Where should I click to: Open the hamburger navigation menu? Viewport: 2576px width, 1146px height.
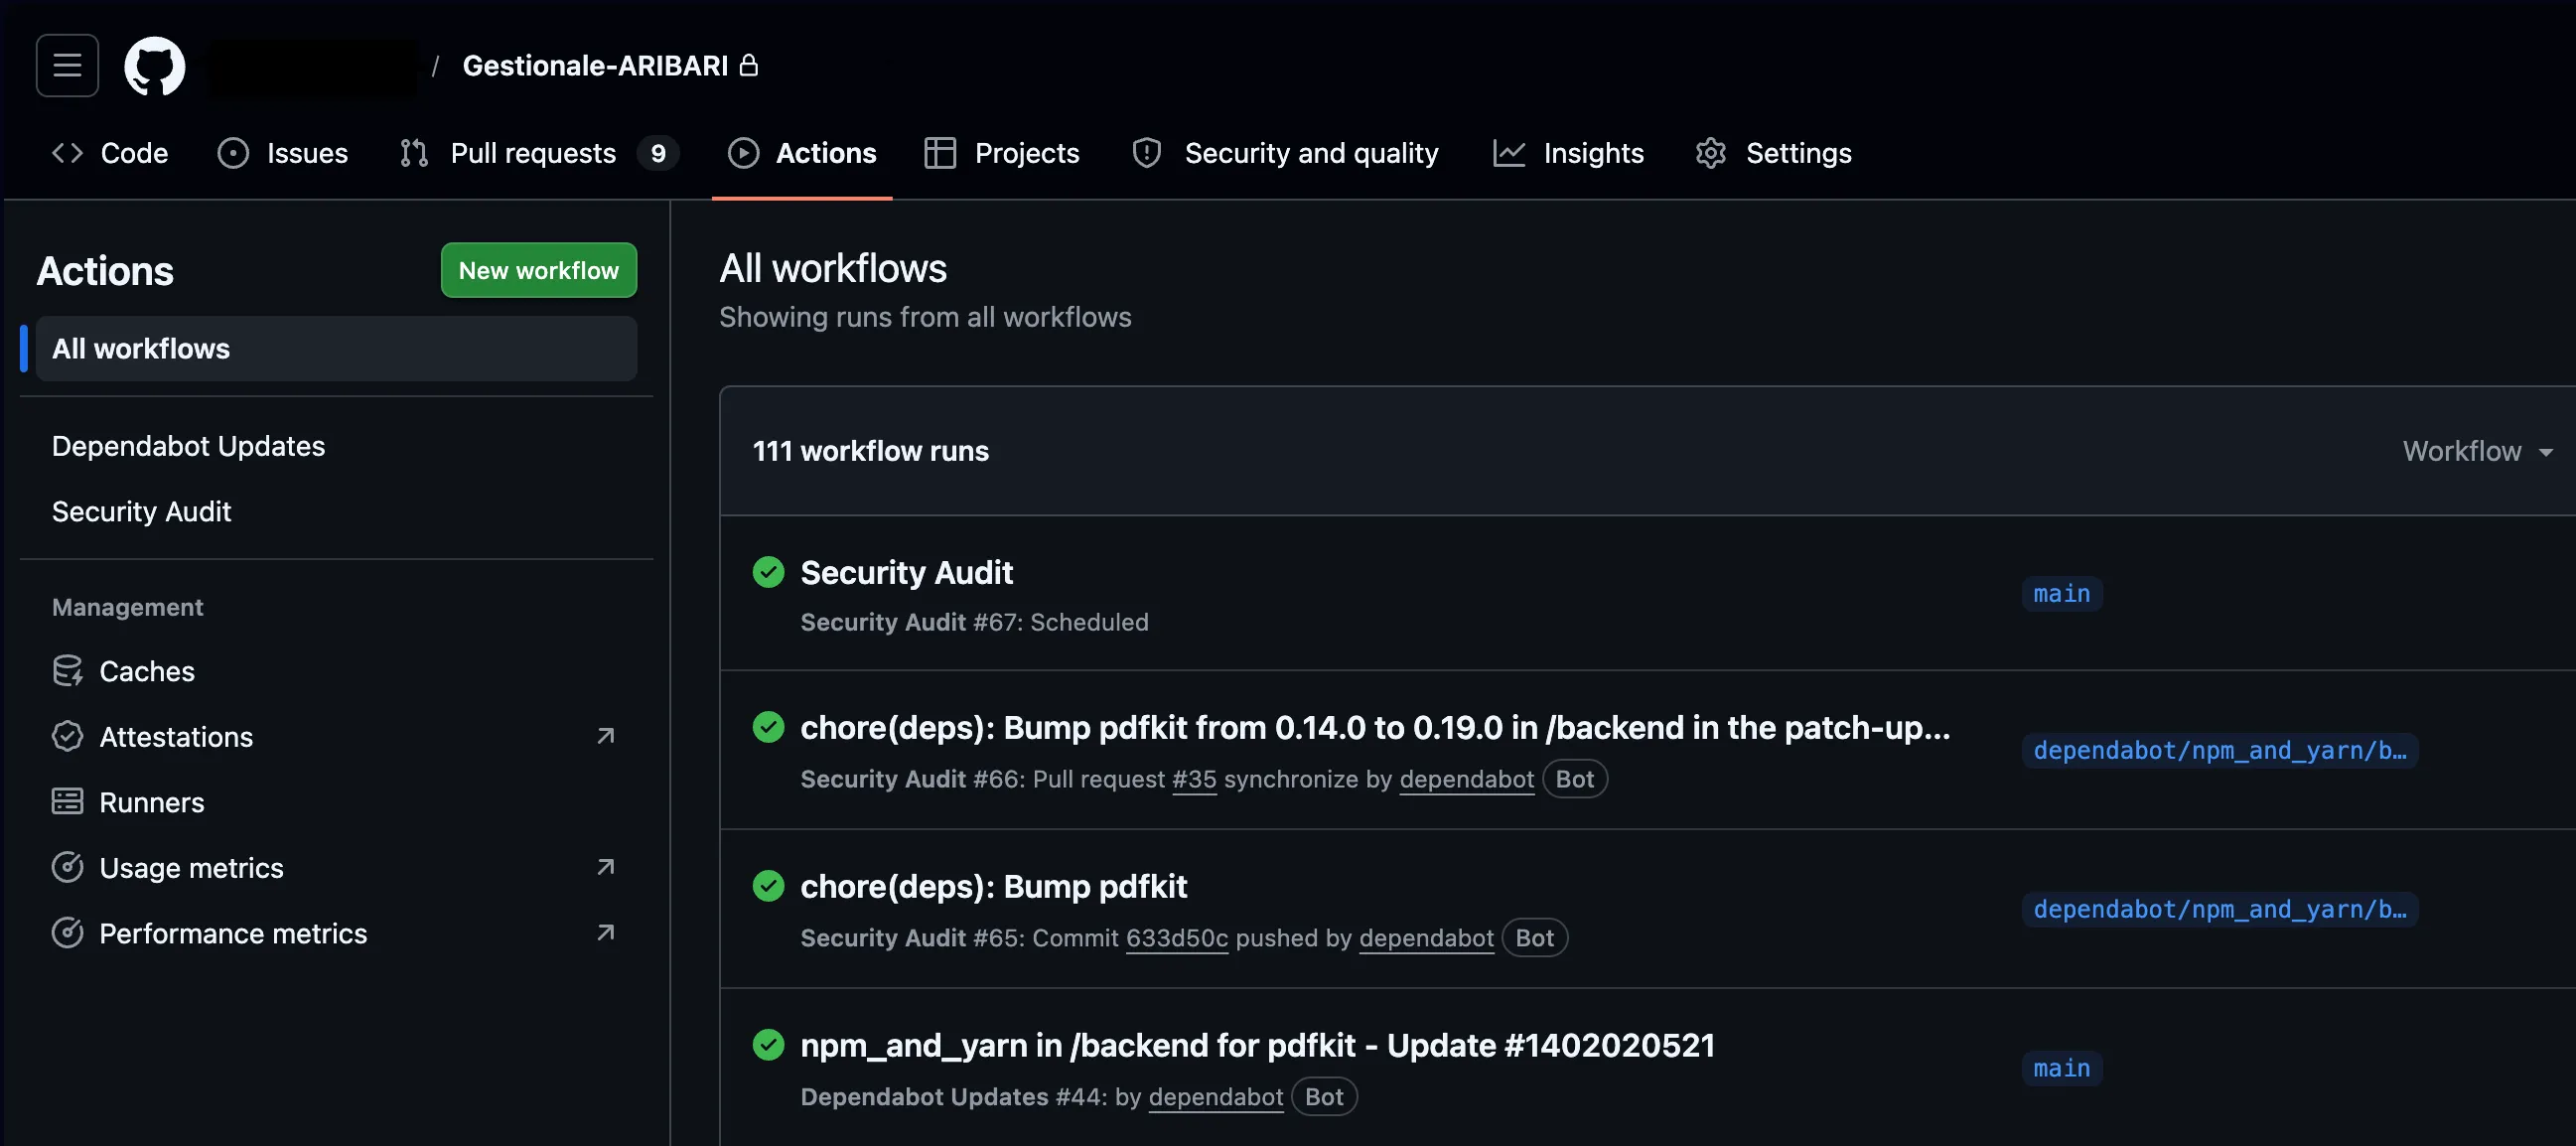click(67, 65)
